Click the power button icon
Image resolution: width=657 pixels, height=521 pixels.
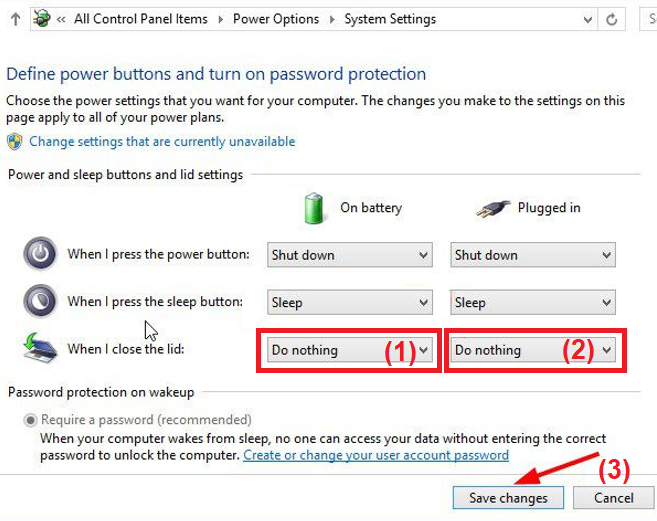tap(40, 255)
